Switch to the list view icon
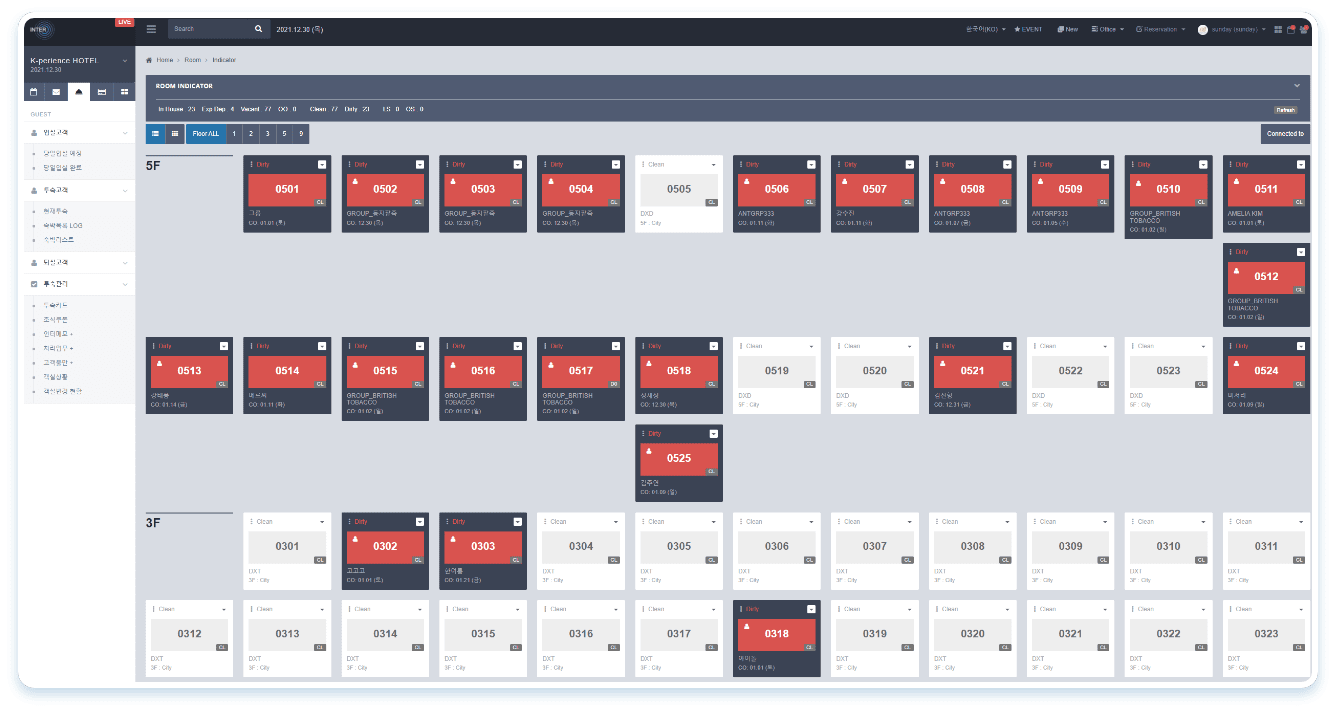This screenshot has height=712, width=1336. pos(156,133)
